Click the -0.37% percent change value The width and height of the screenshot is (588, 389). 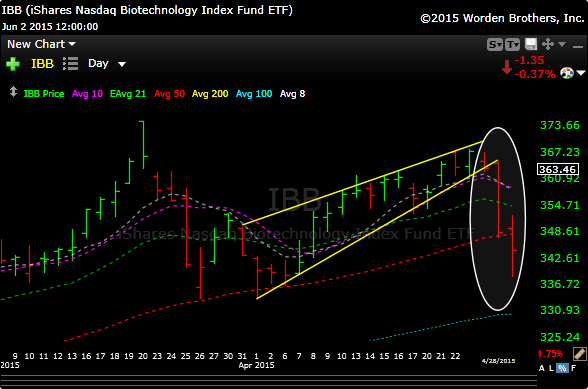pyautogui.click(x=535, y=74)
